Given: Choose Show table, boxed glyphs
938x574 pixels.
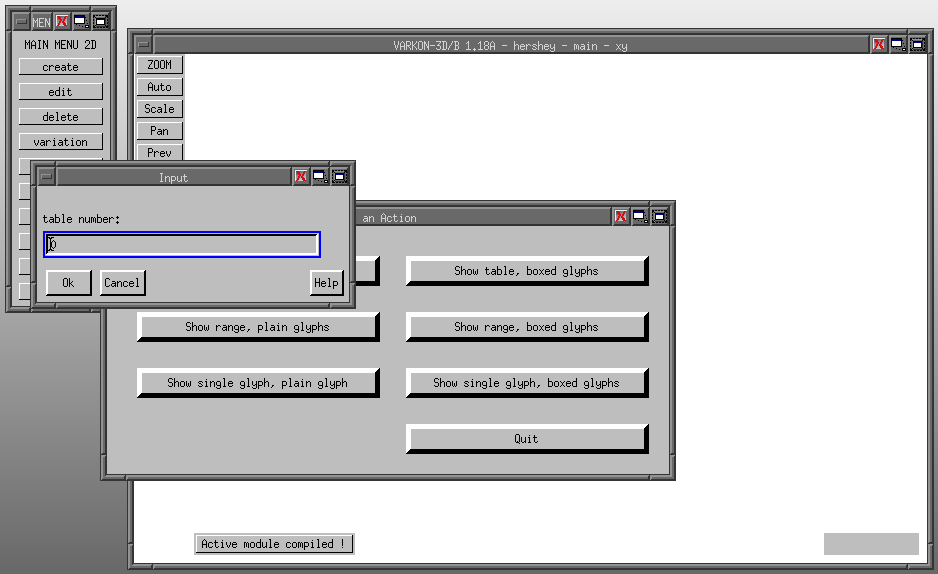Looking at the screenshot, I should pyautogui.click(x=526, y=271).
